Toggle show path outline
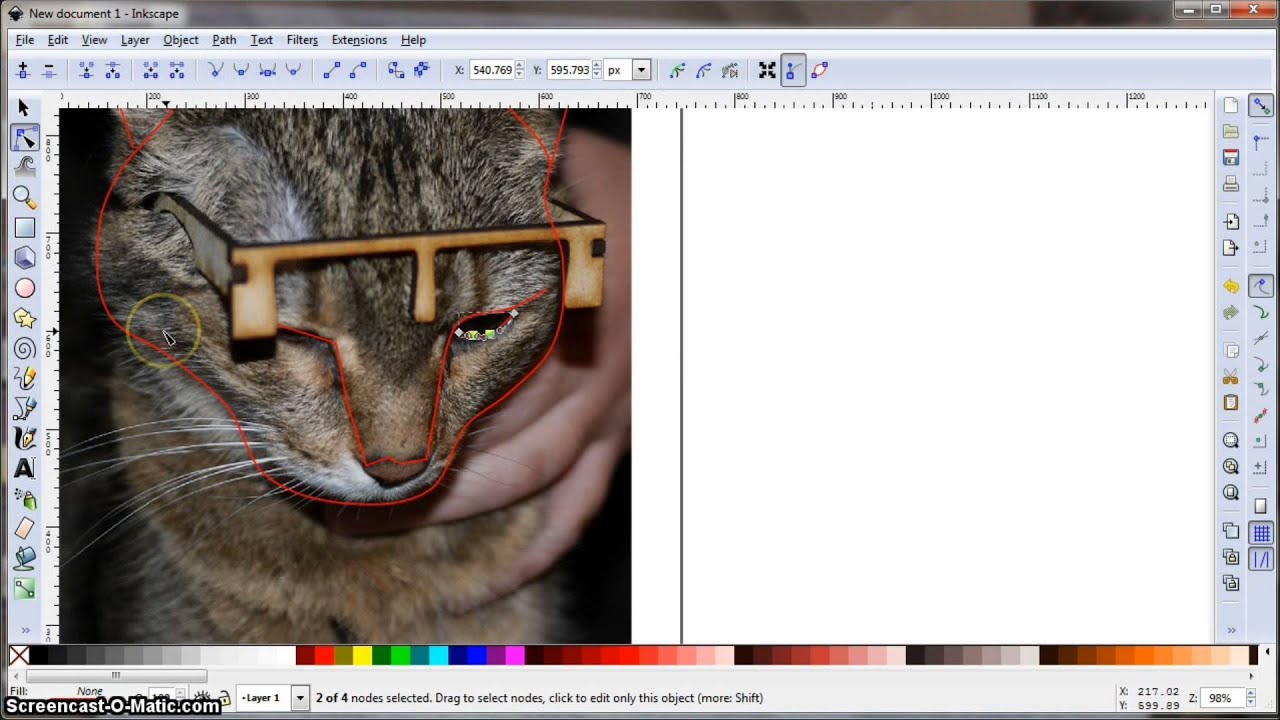This screenshot has width=1280, height=720. (x=819, y=70)
